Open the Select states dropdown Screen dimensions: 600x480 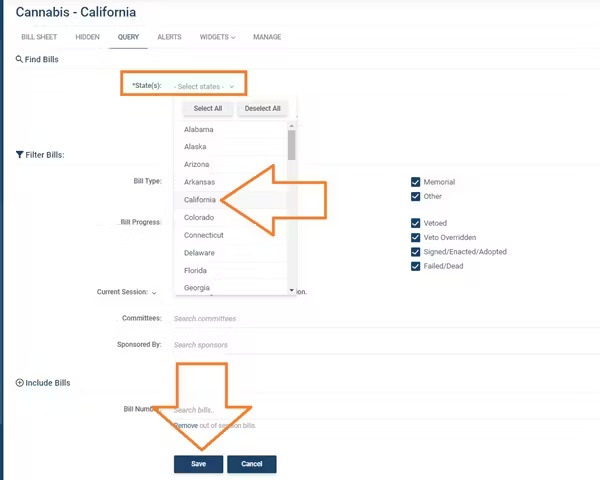coord(204,86)
